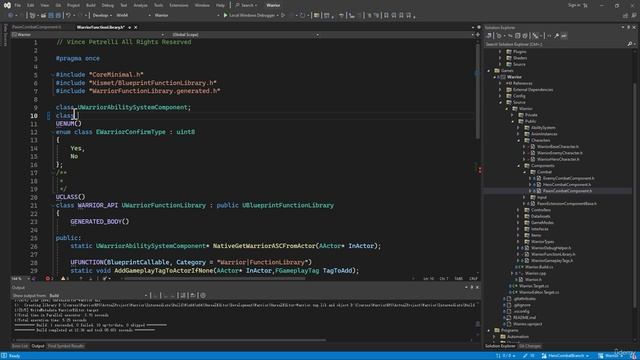This screenshot has width=640, height=360.
Task: Select WarriorEnemyCharacter.h file
Action: [560, 153]
